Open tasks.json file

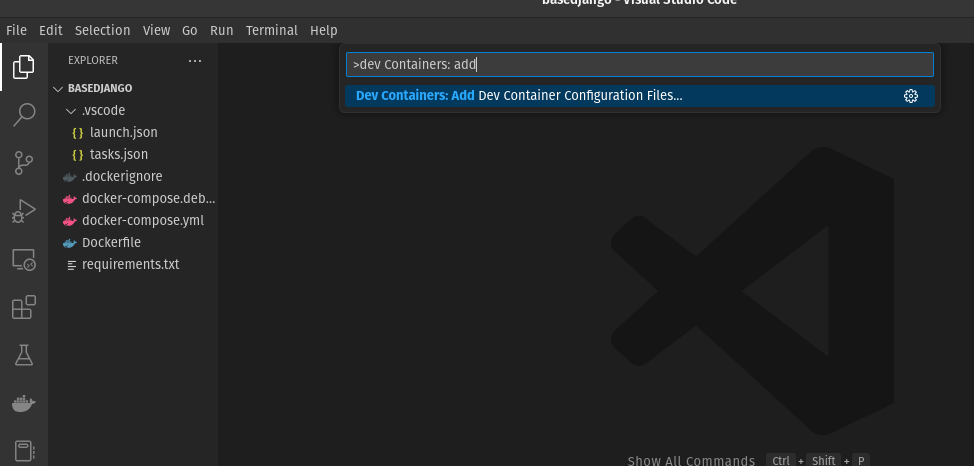119,155
